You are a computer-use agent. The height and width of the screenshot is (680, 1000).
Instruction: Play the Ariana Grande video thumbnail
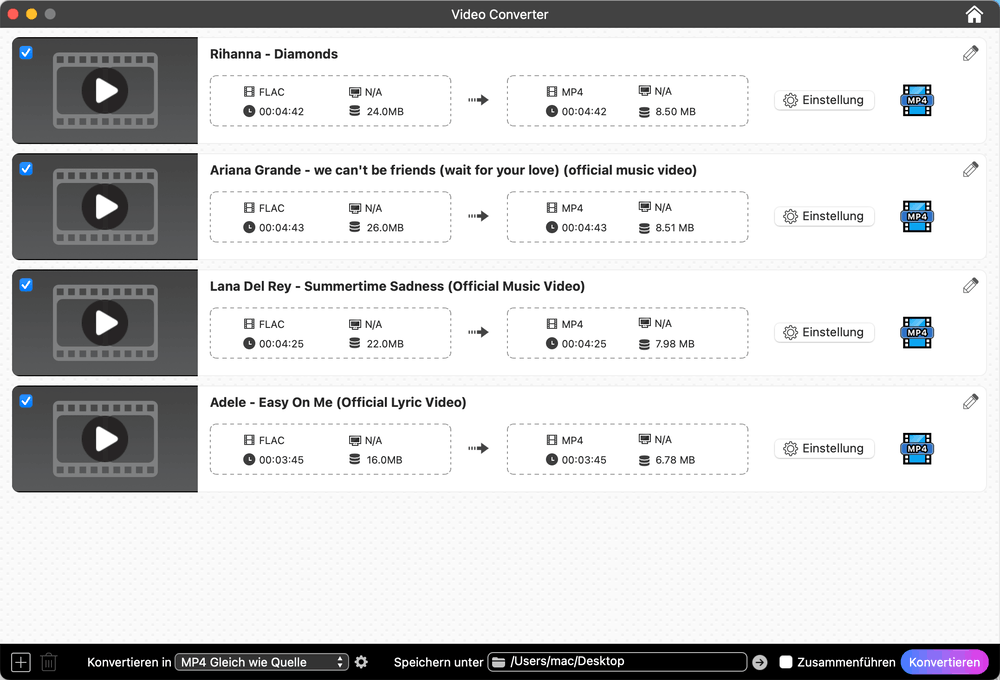(x=105, y=207)
